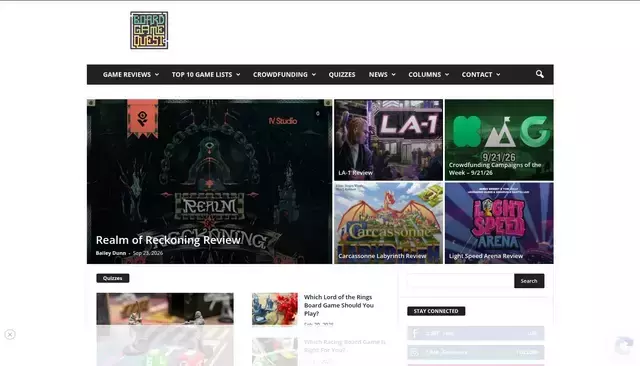Open the Facebook icon under Stay Connected
This screenshot has width=640, height=366.
415,333
